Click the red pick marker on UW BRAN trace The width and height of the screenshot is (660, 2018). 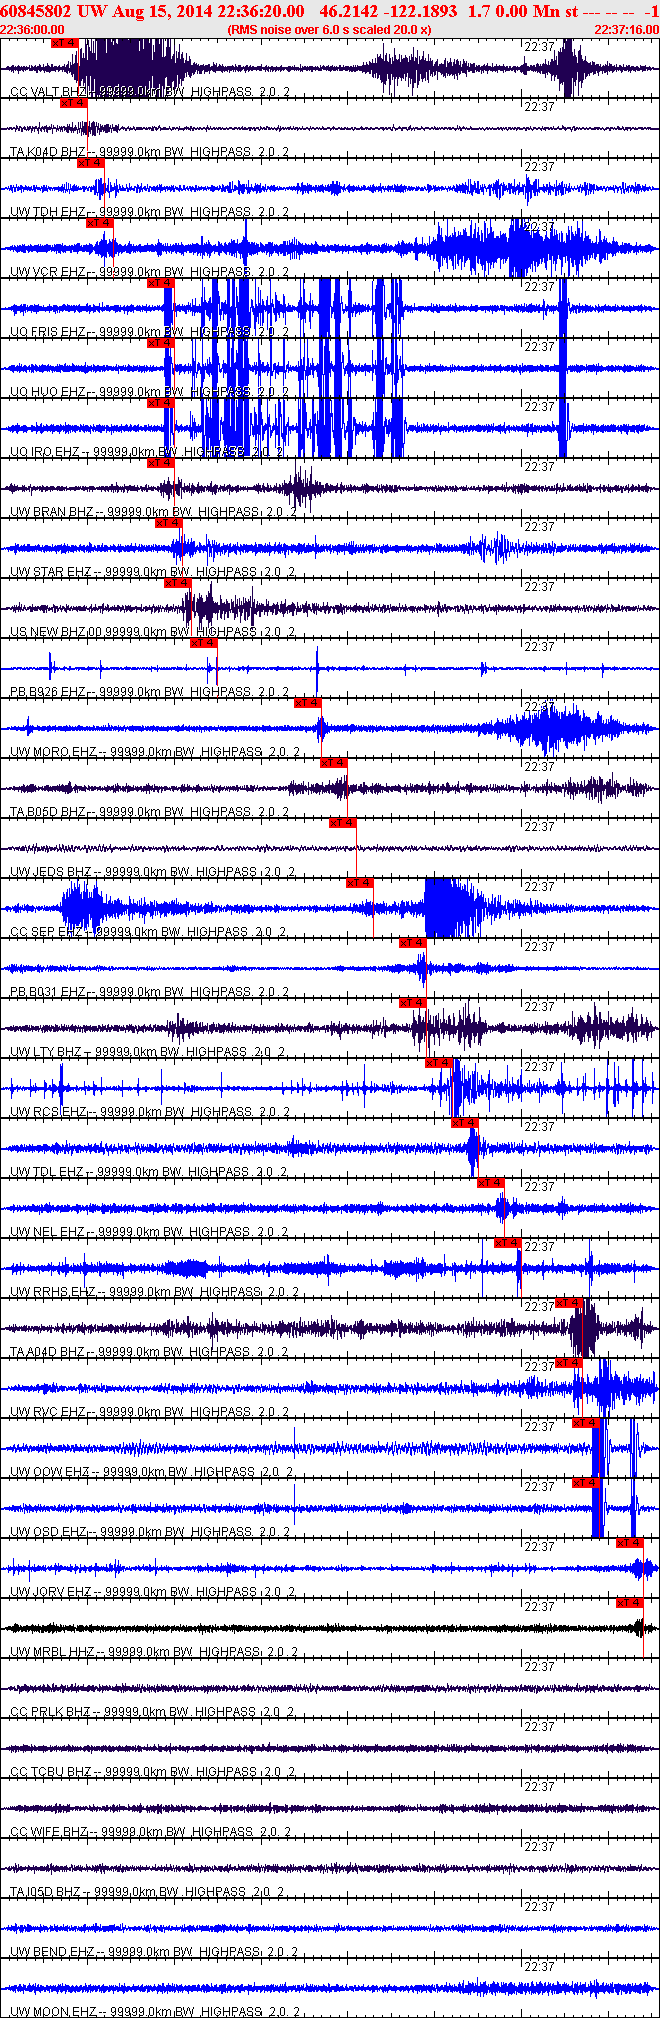click(x=161, y=463)
